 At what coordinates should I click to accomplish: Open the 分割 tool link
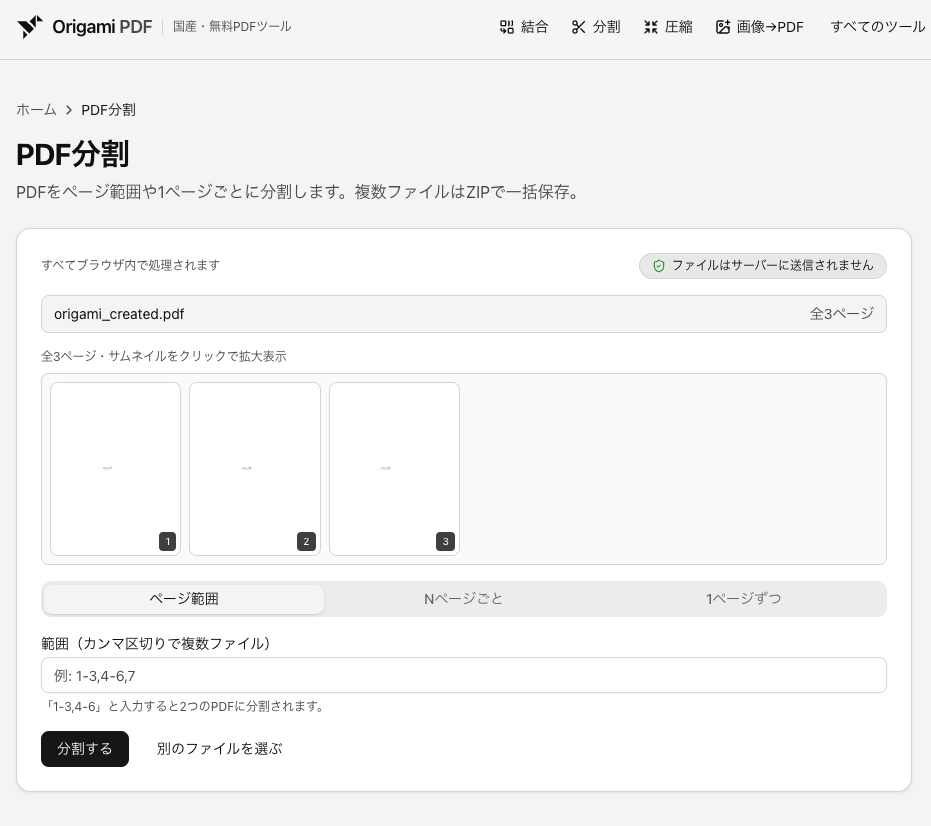click(x=596, y=27)
